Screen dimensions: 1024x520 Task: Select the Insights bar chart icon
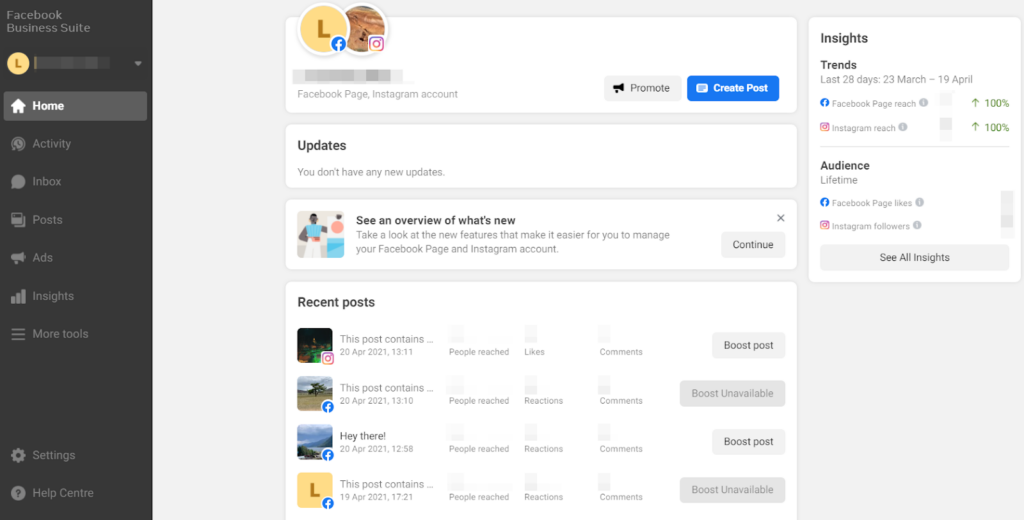click(18, 296)
